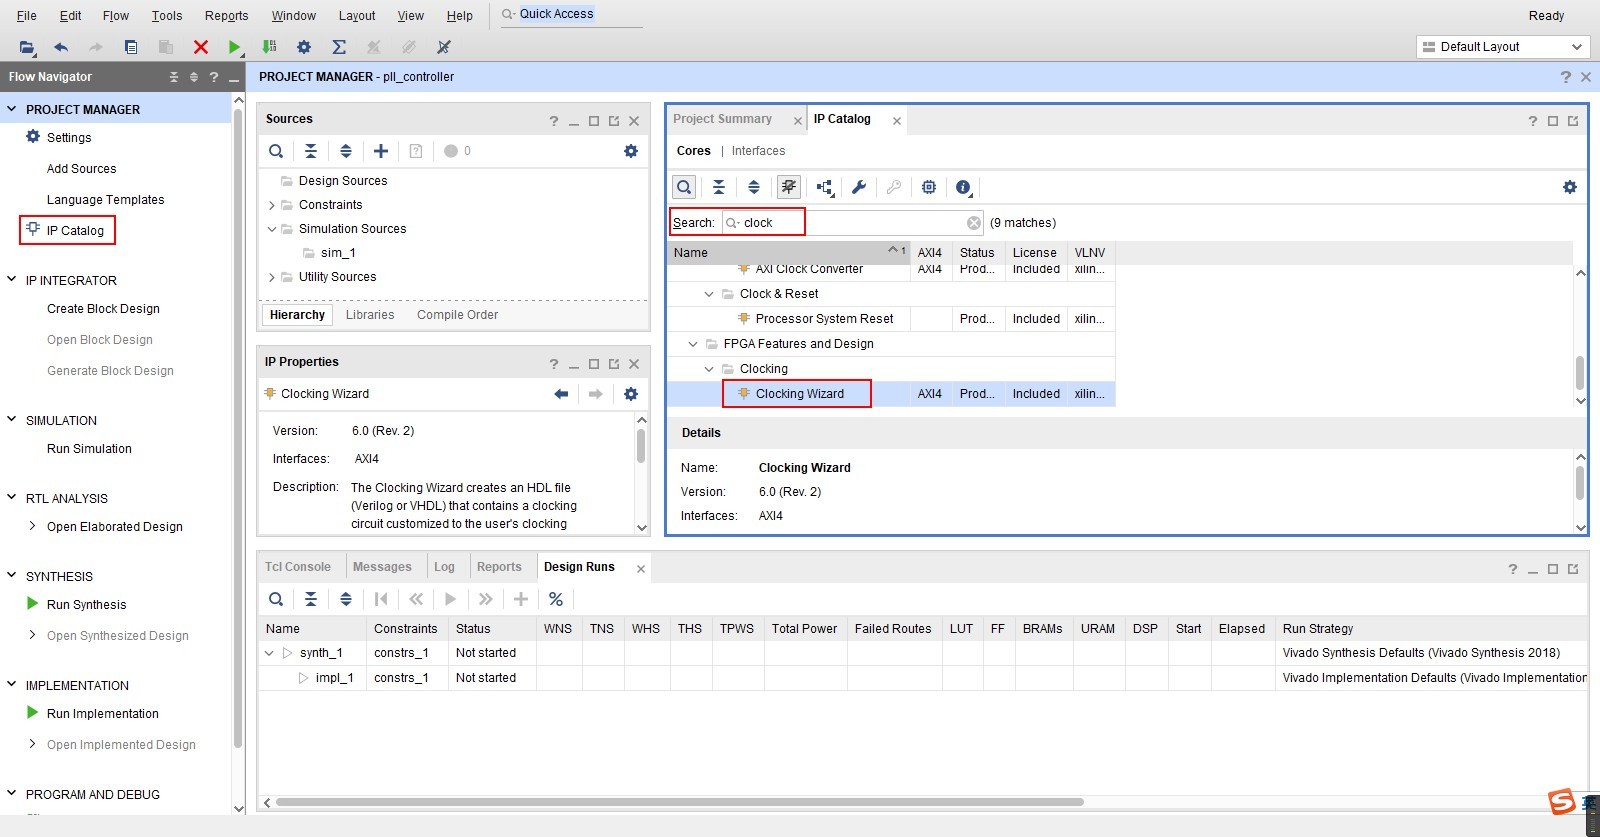The width and height of the screenshot is (1600, 837).
Task: Click Run Simulation
Action: [x=89, y=449]
